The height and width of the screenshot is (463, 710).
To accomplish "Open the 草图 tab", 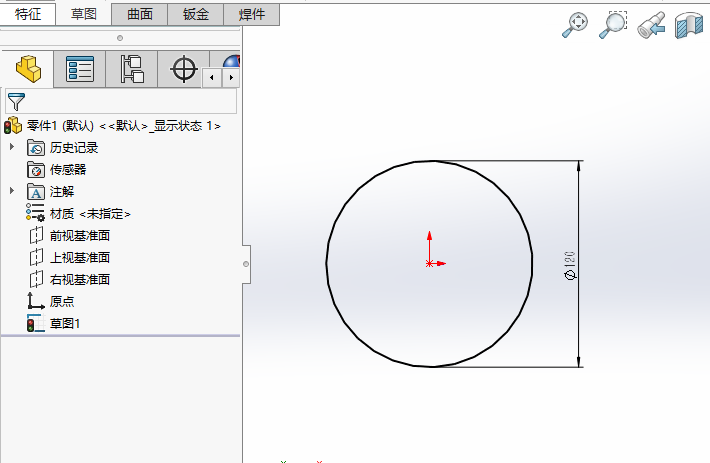I will 84,14.
